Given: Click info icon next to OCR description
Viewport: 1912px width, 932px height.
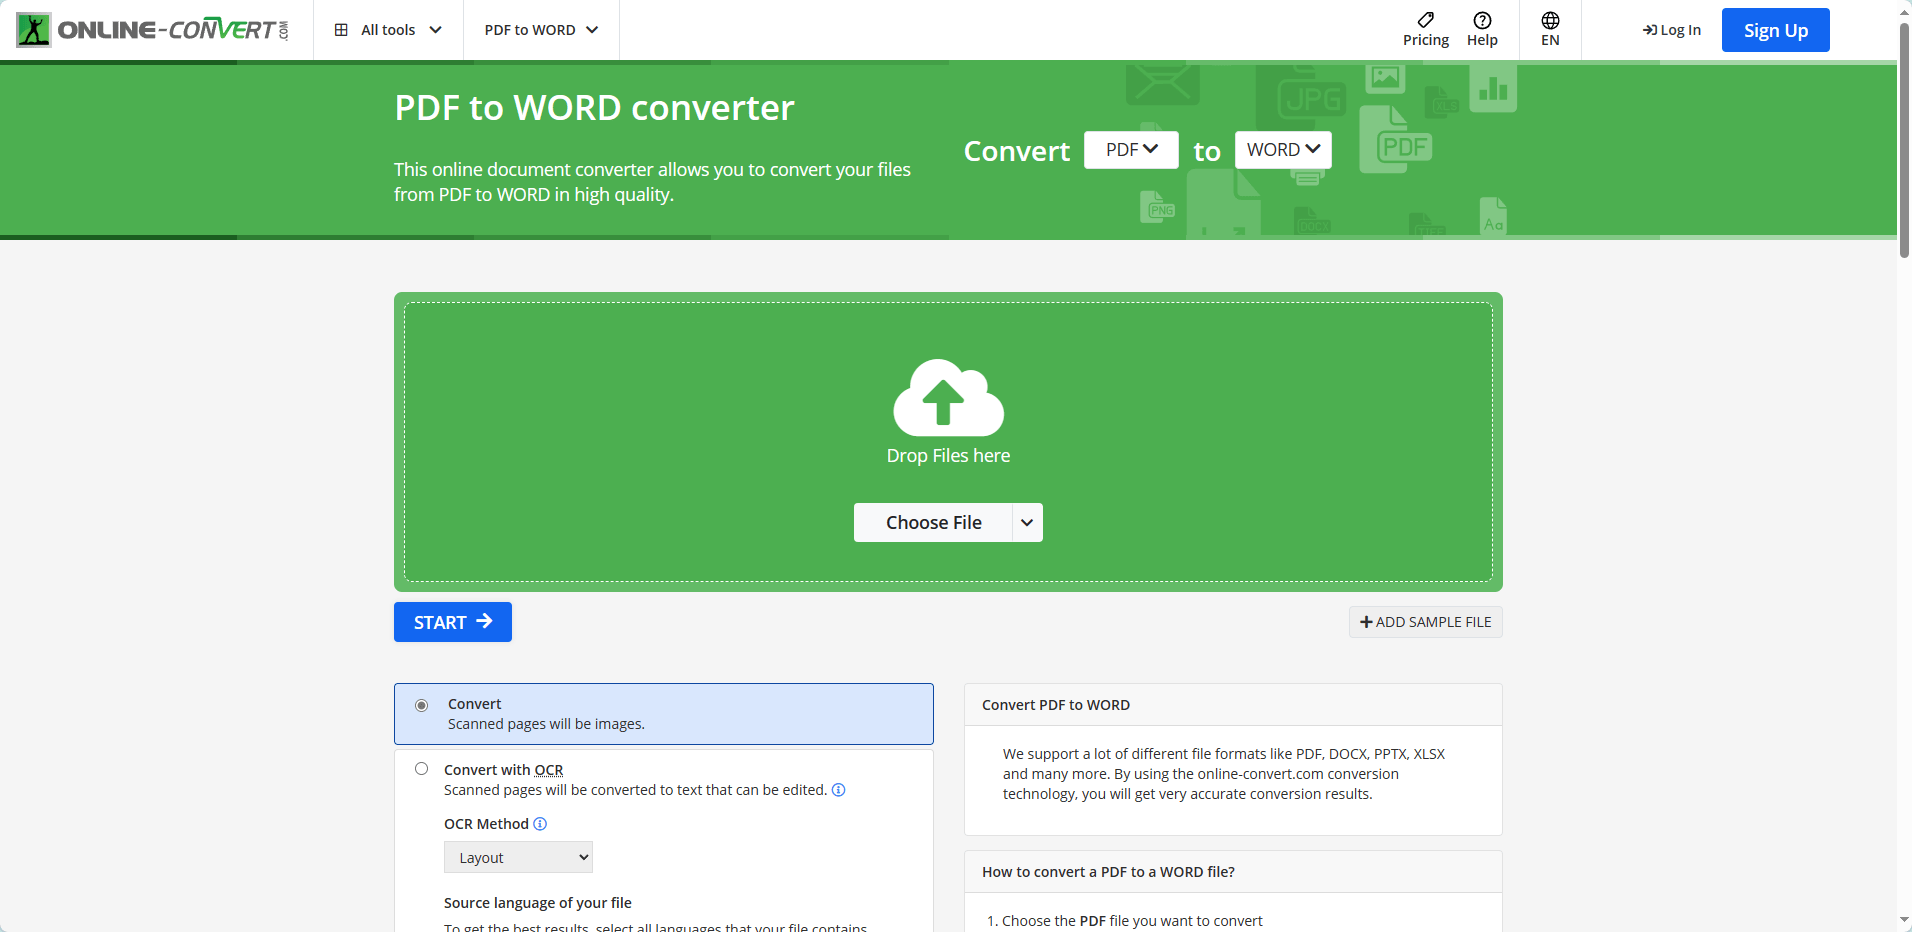Looking at the screenshot, I should [x=839, y=790].
